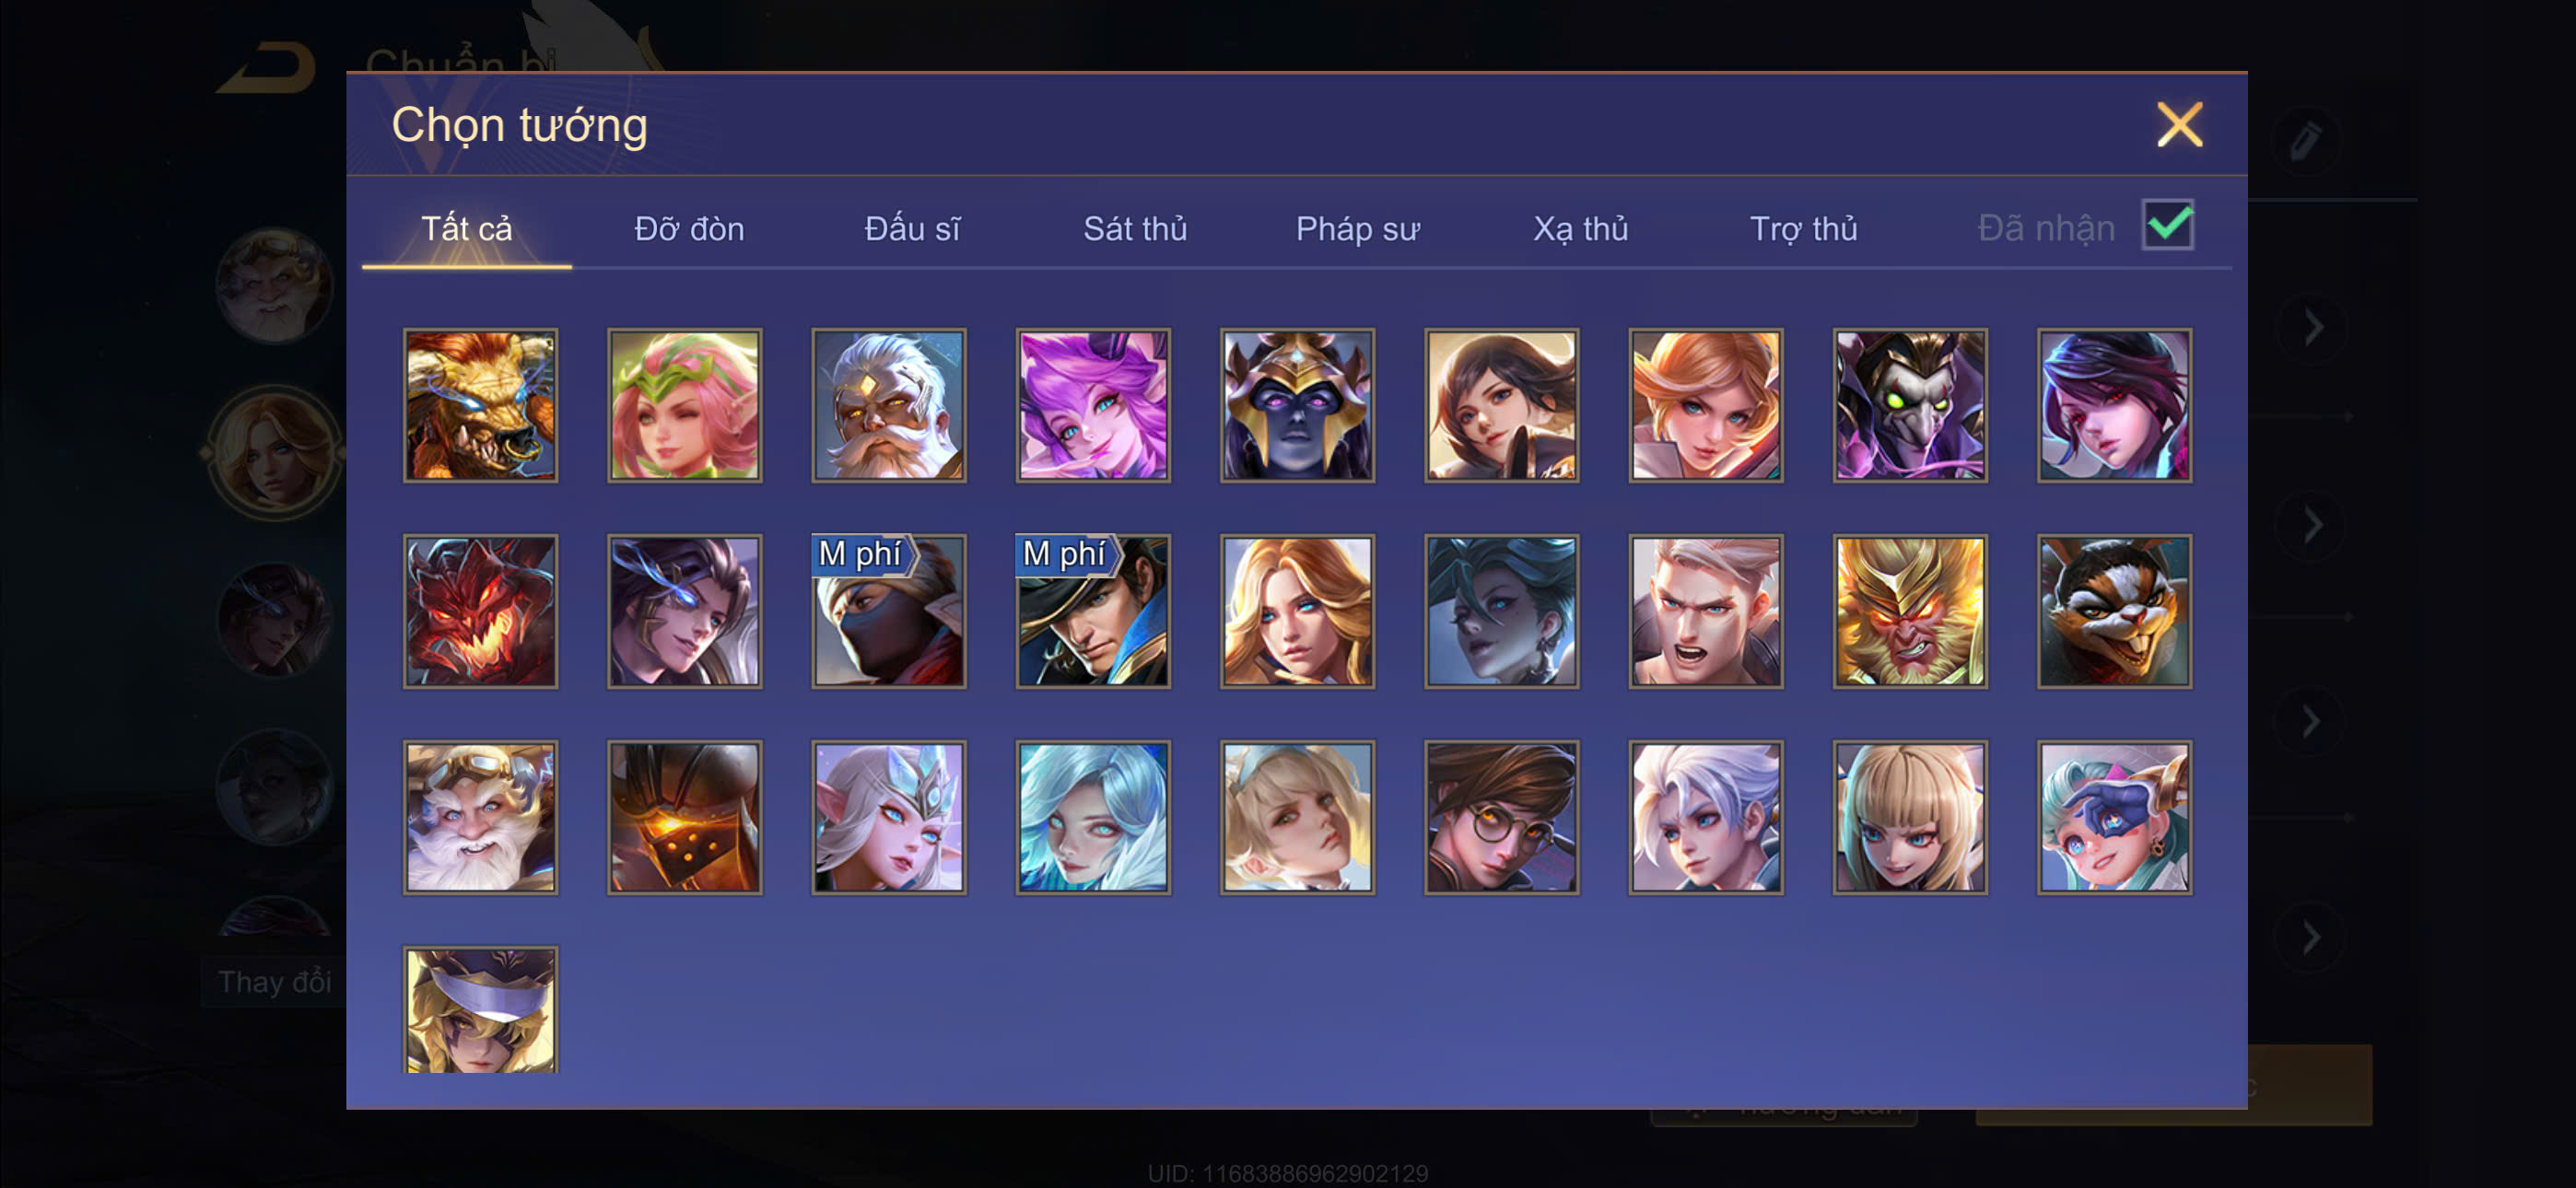Filter heroes by Xạ thủ tab
Screen dimensions: 2576x1188
point(1580,229)
